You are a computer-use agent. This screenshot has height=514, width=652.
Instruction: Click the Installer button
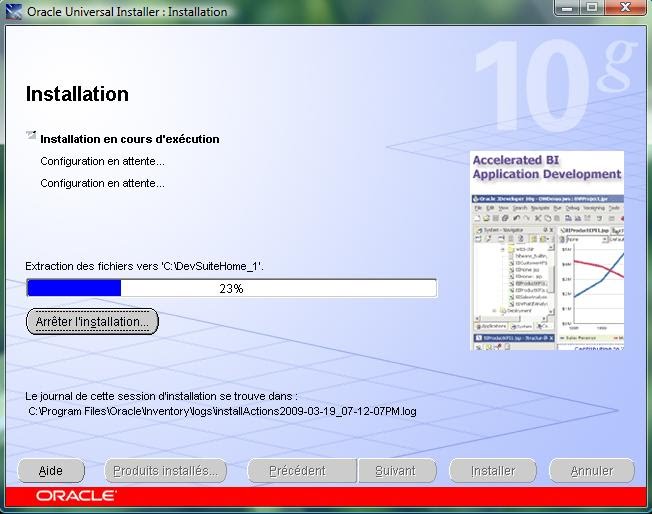[x=493, y=471]
